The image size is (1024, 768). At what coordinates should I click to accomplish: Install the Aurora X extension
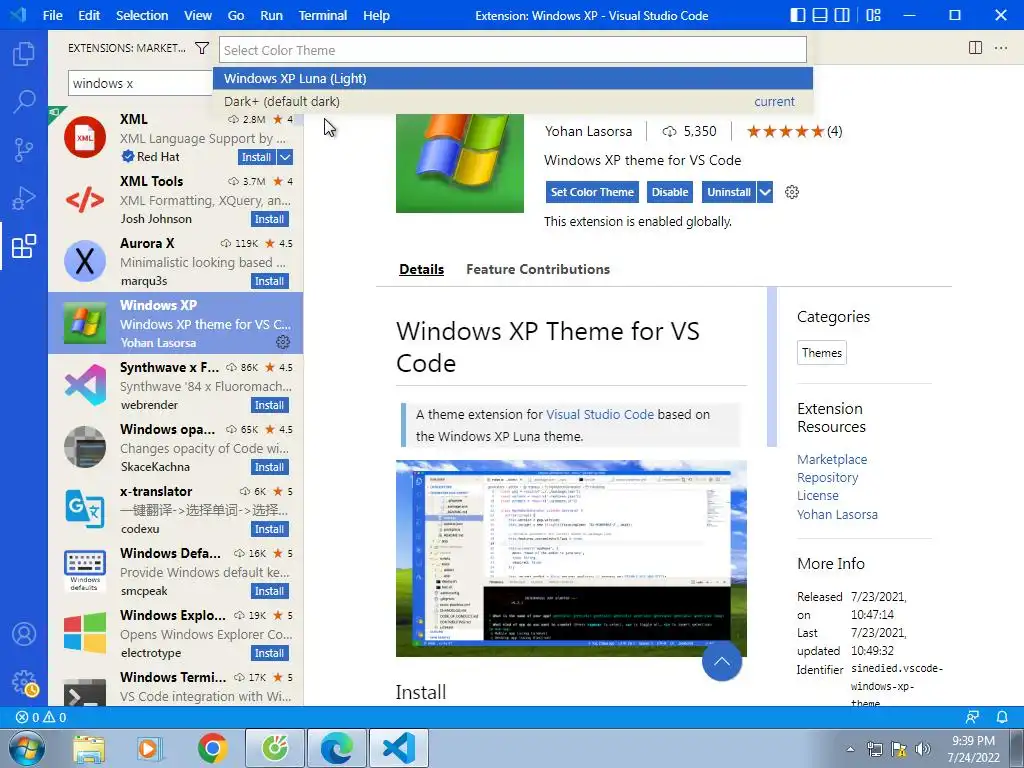coord(269,281)
